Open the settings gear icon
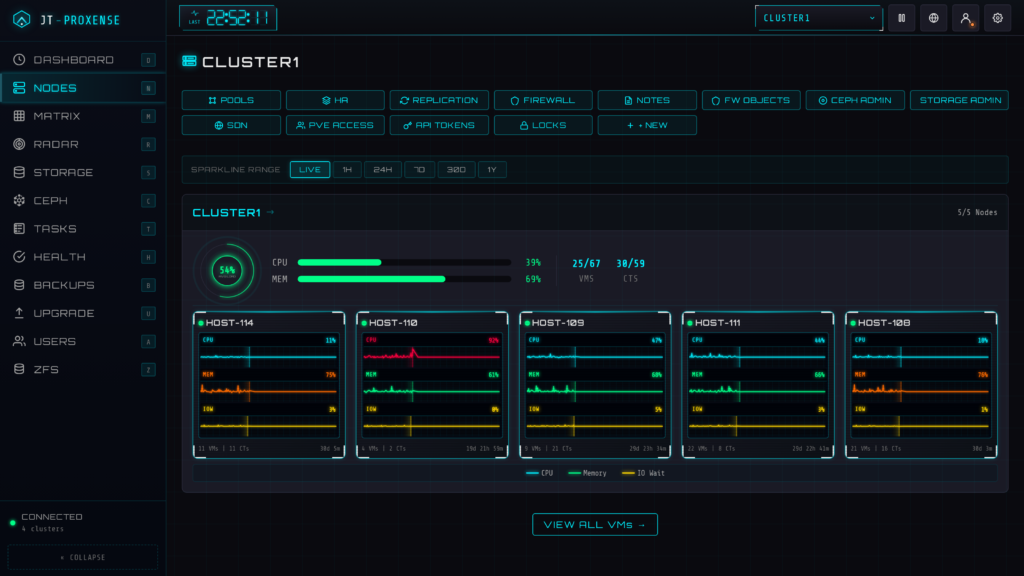This screenshot has width=1024, height=576. tap(997, 18)
